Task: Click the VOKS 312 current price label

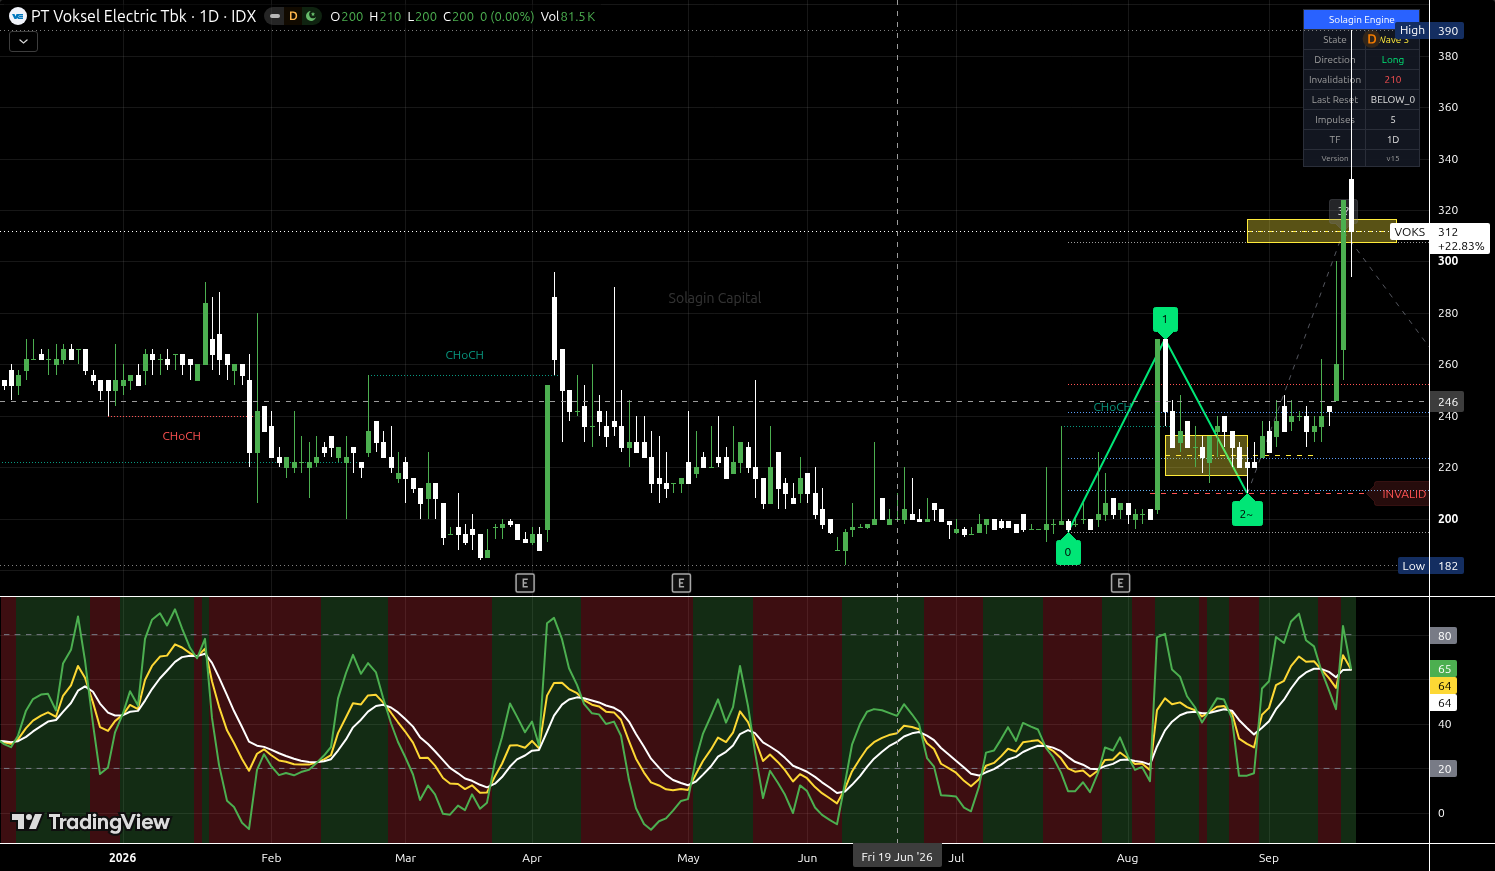Action: click(1439, 238)
